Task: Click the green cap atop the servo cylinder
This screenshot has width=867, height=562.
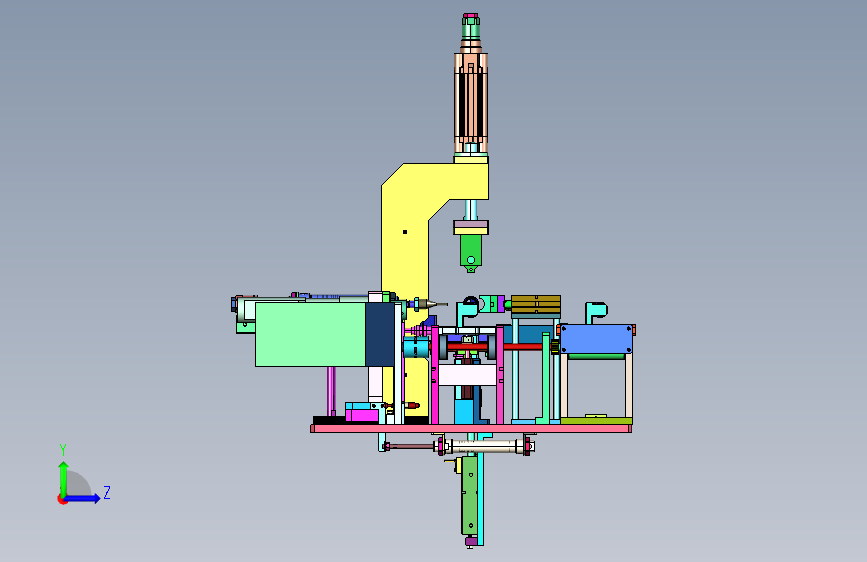Action: 471,27
